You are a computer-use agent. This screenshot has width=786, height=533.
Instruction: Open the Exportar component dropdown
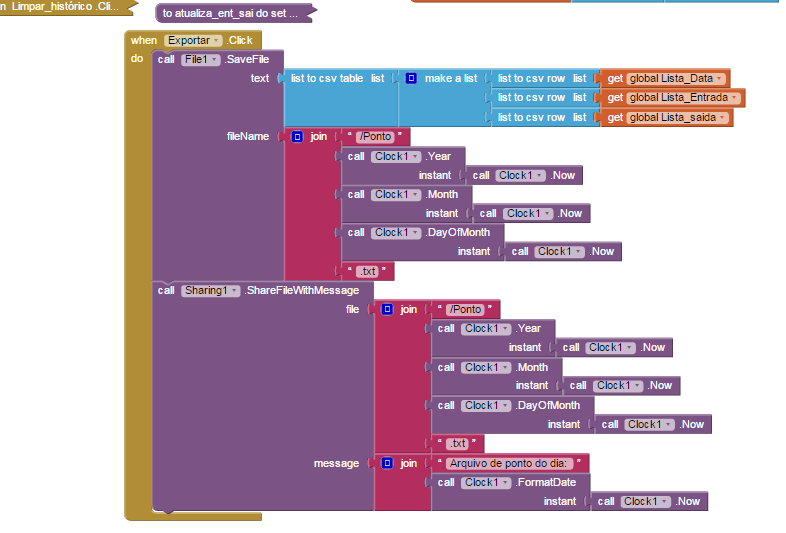216,41
